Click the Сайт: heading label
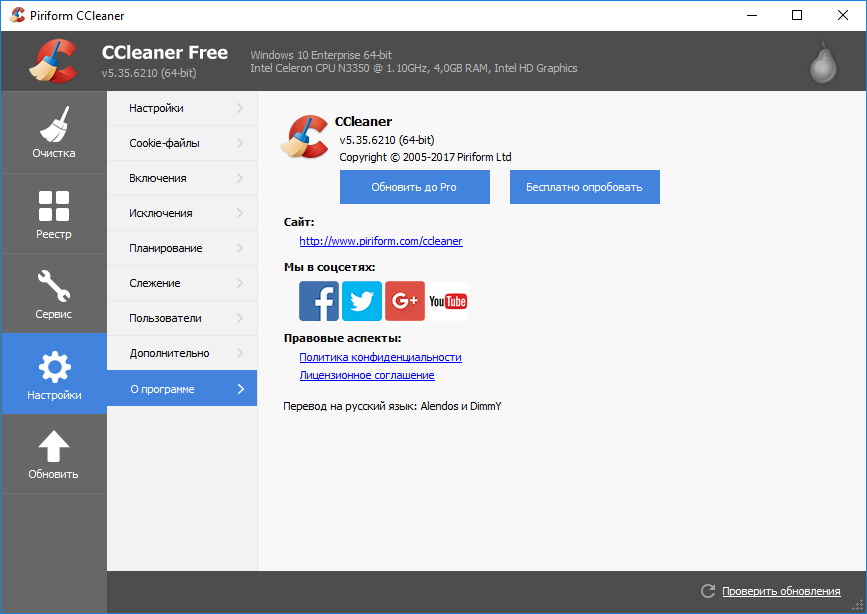The height and width of the screenshot is (614, 867). pos(299,222)
